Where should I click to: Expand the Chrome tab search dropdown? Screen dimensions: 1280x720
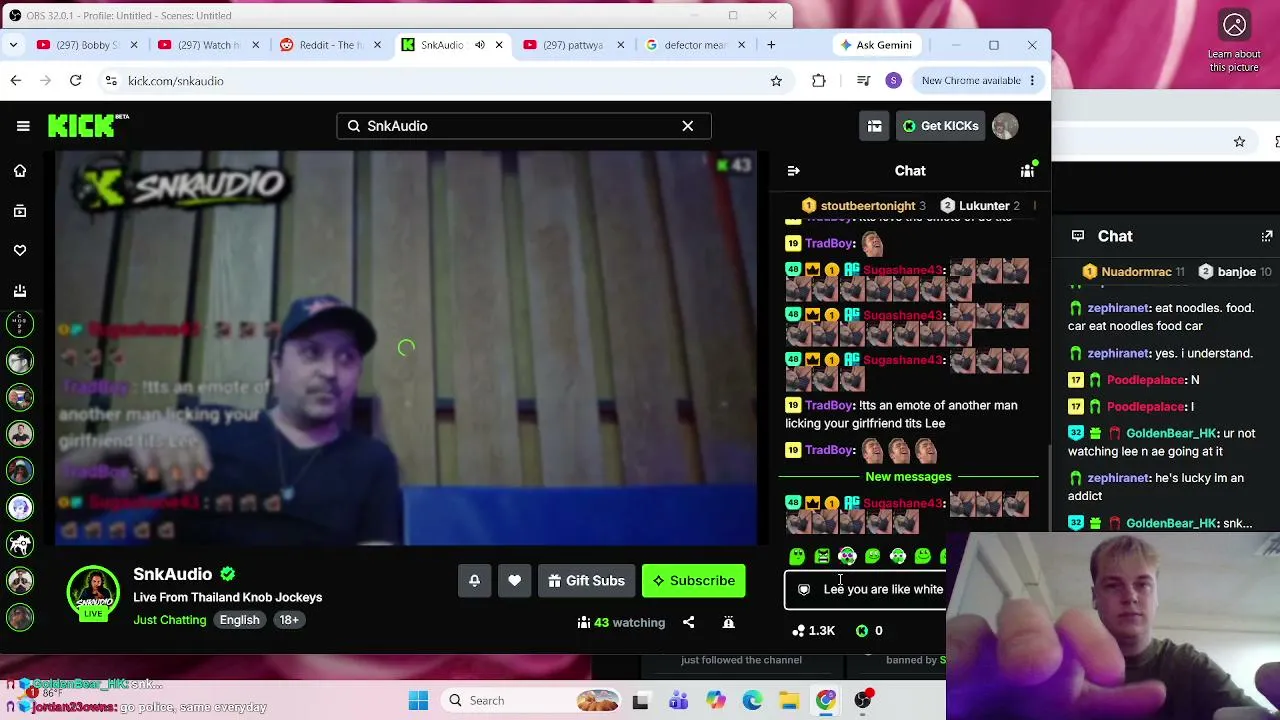13,45
